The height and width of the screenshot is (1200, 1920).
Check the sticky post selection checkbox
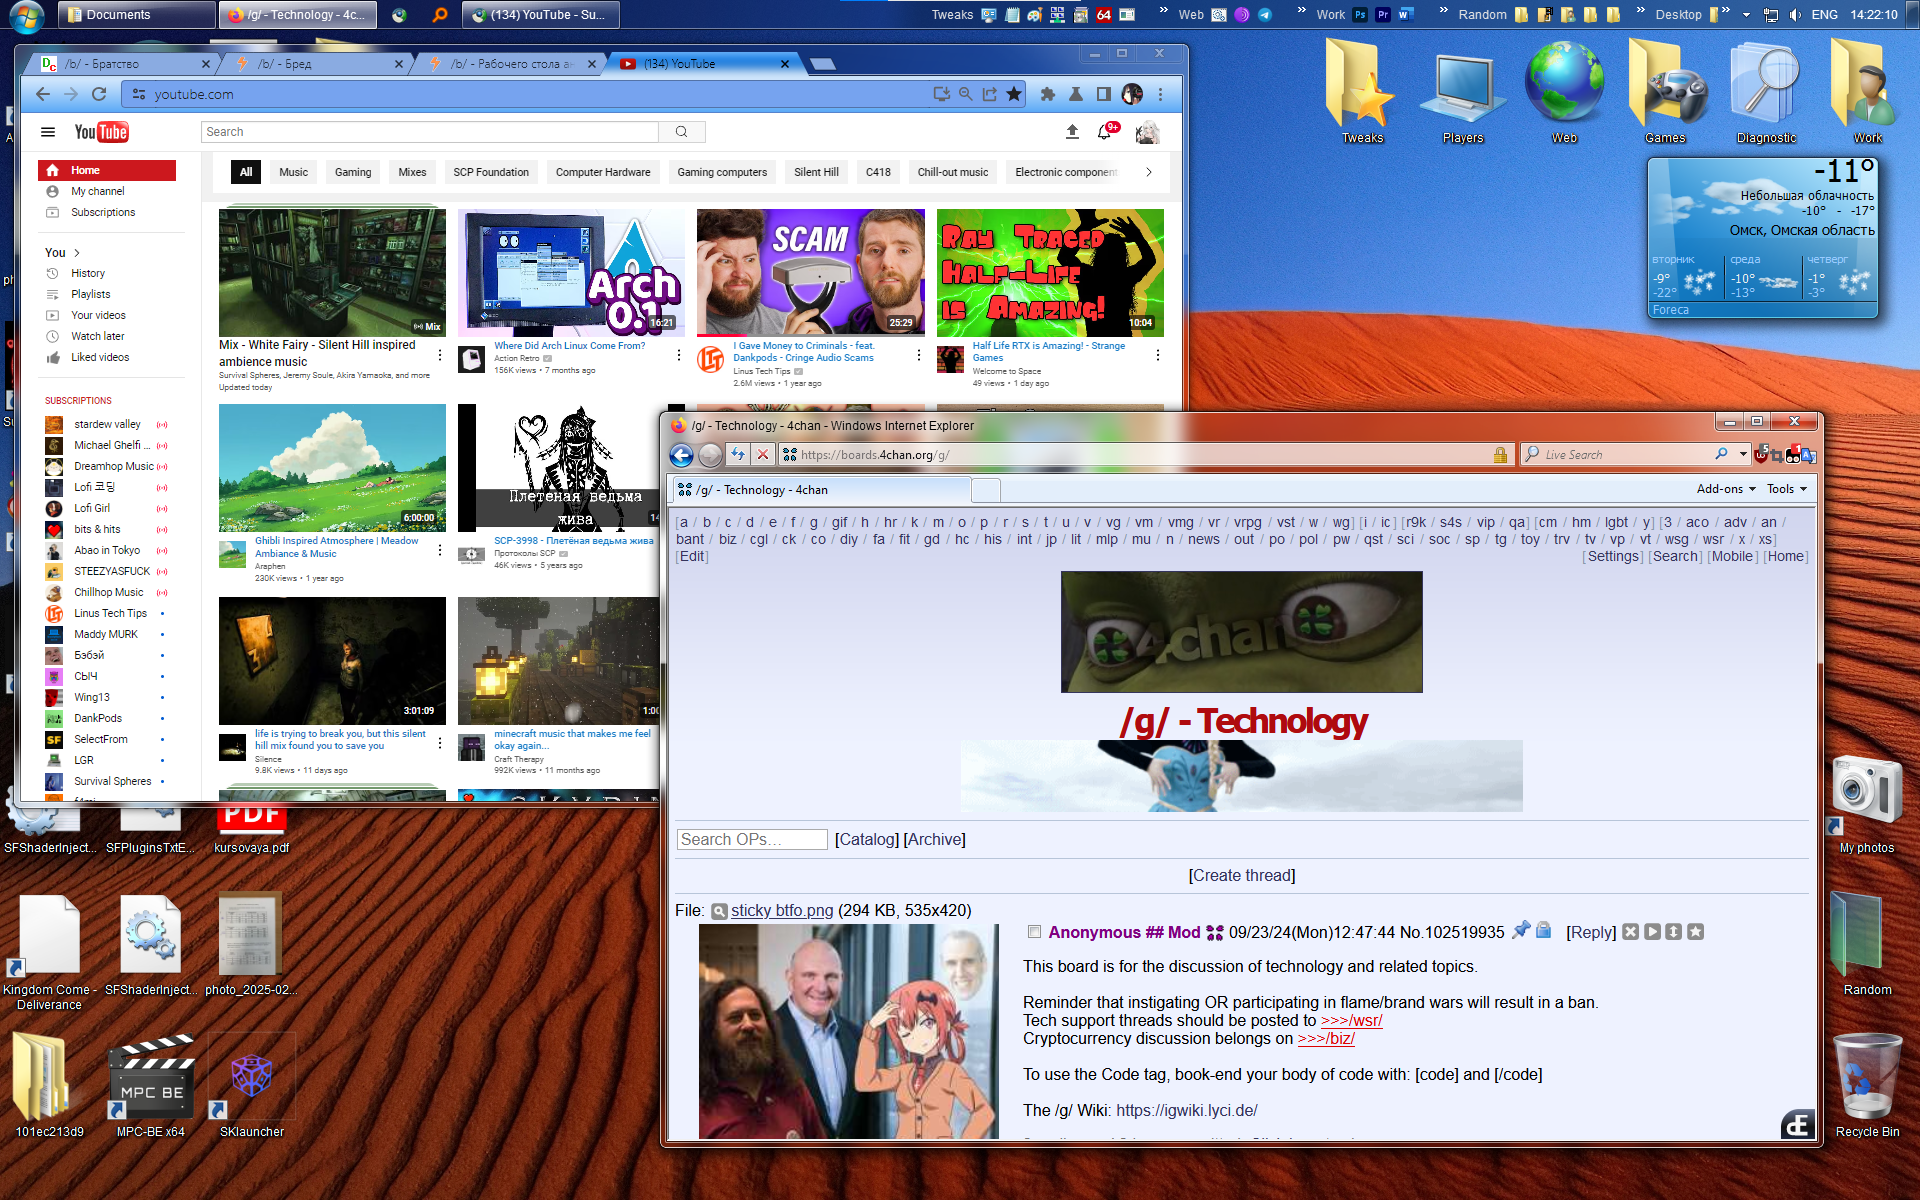click(x=1034, y=932)
